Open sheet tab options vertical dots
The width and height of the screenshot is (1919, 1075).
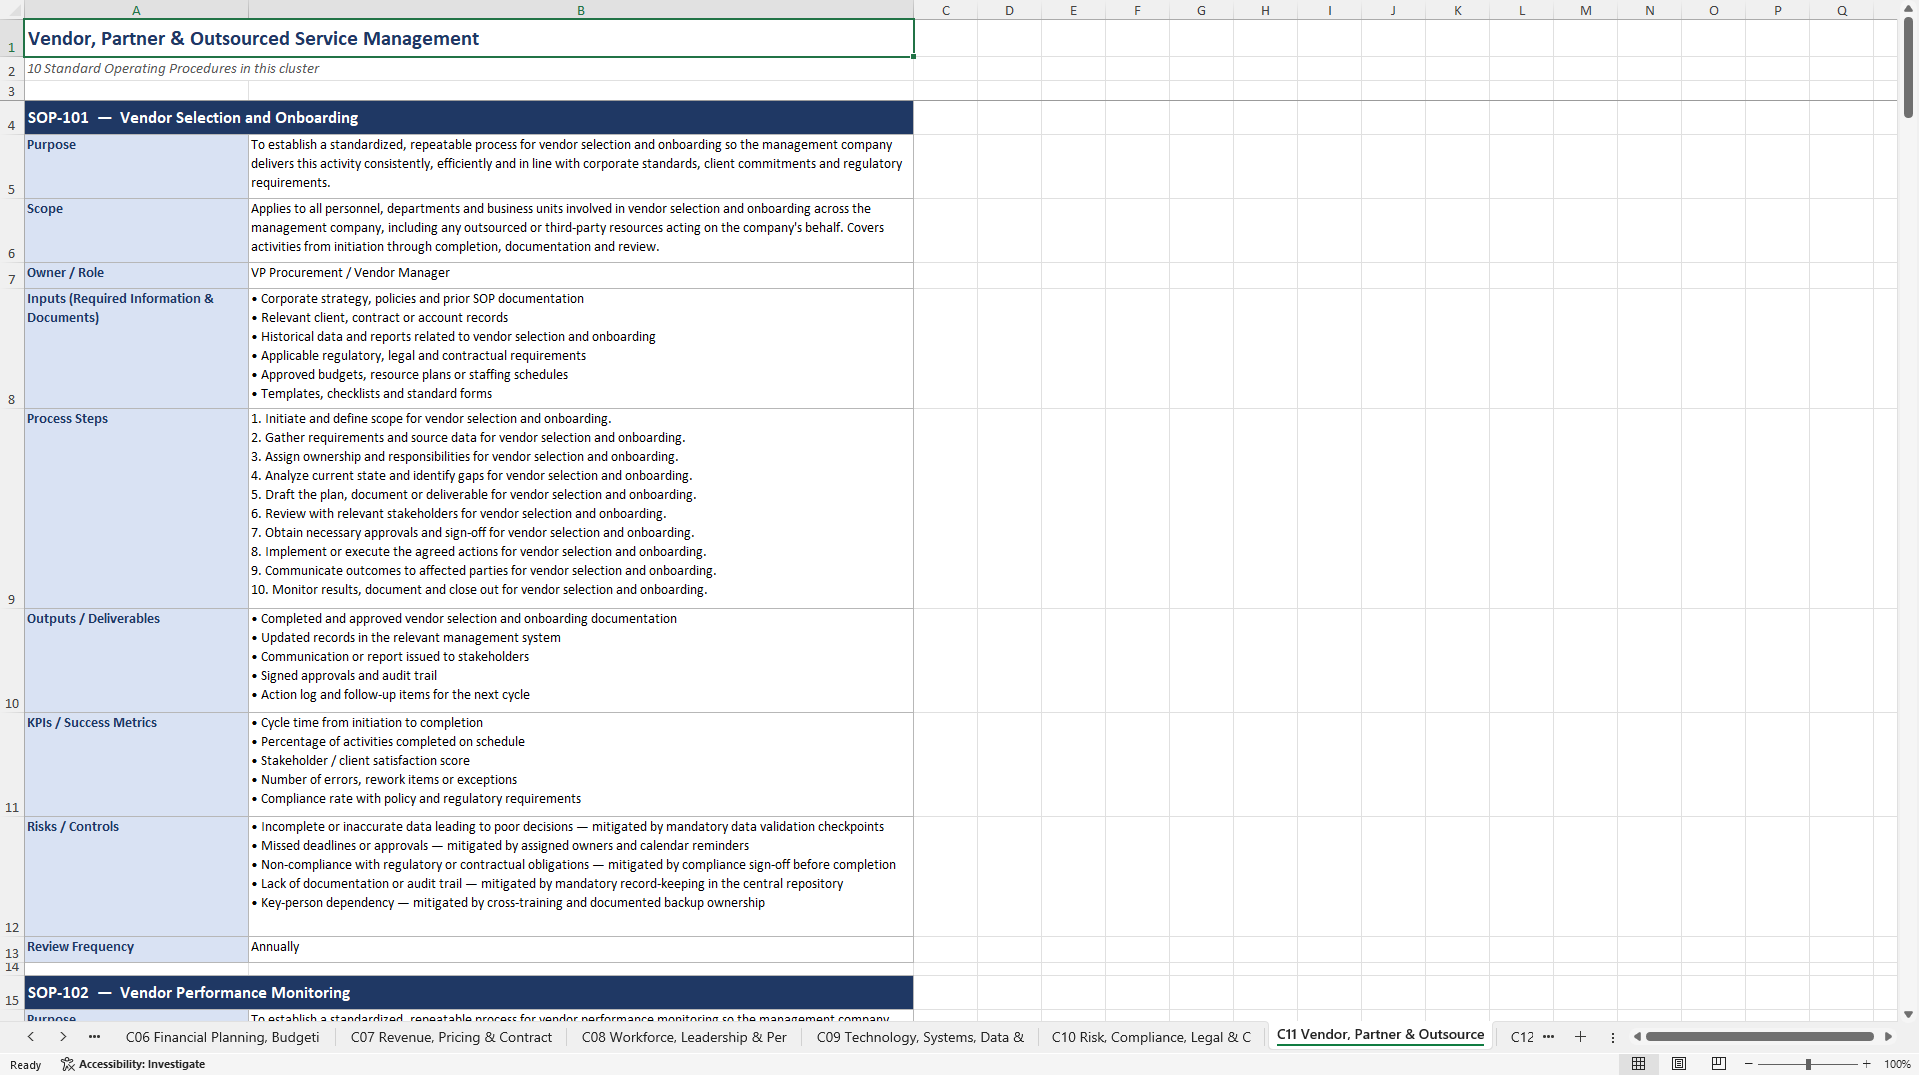1613,1037
